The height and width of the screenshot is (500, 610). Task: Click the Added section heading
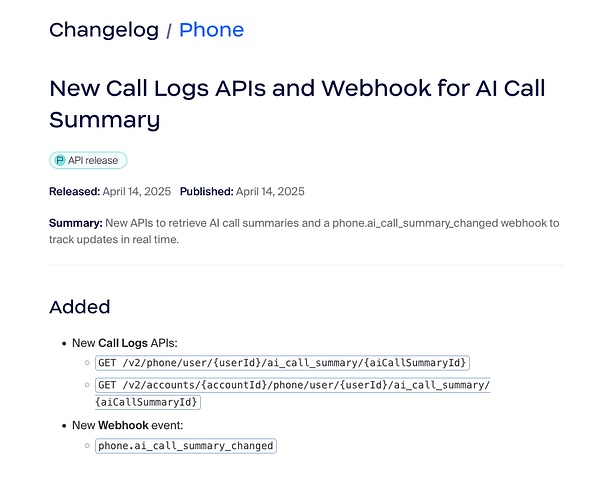point(80,307)
